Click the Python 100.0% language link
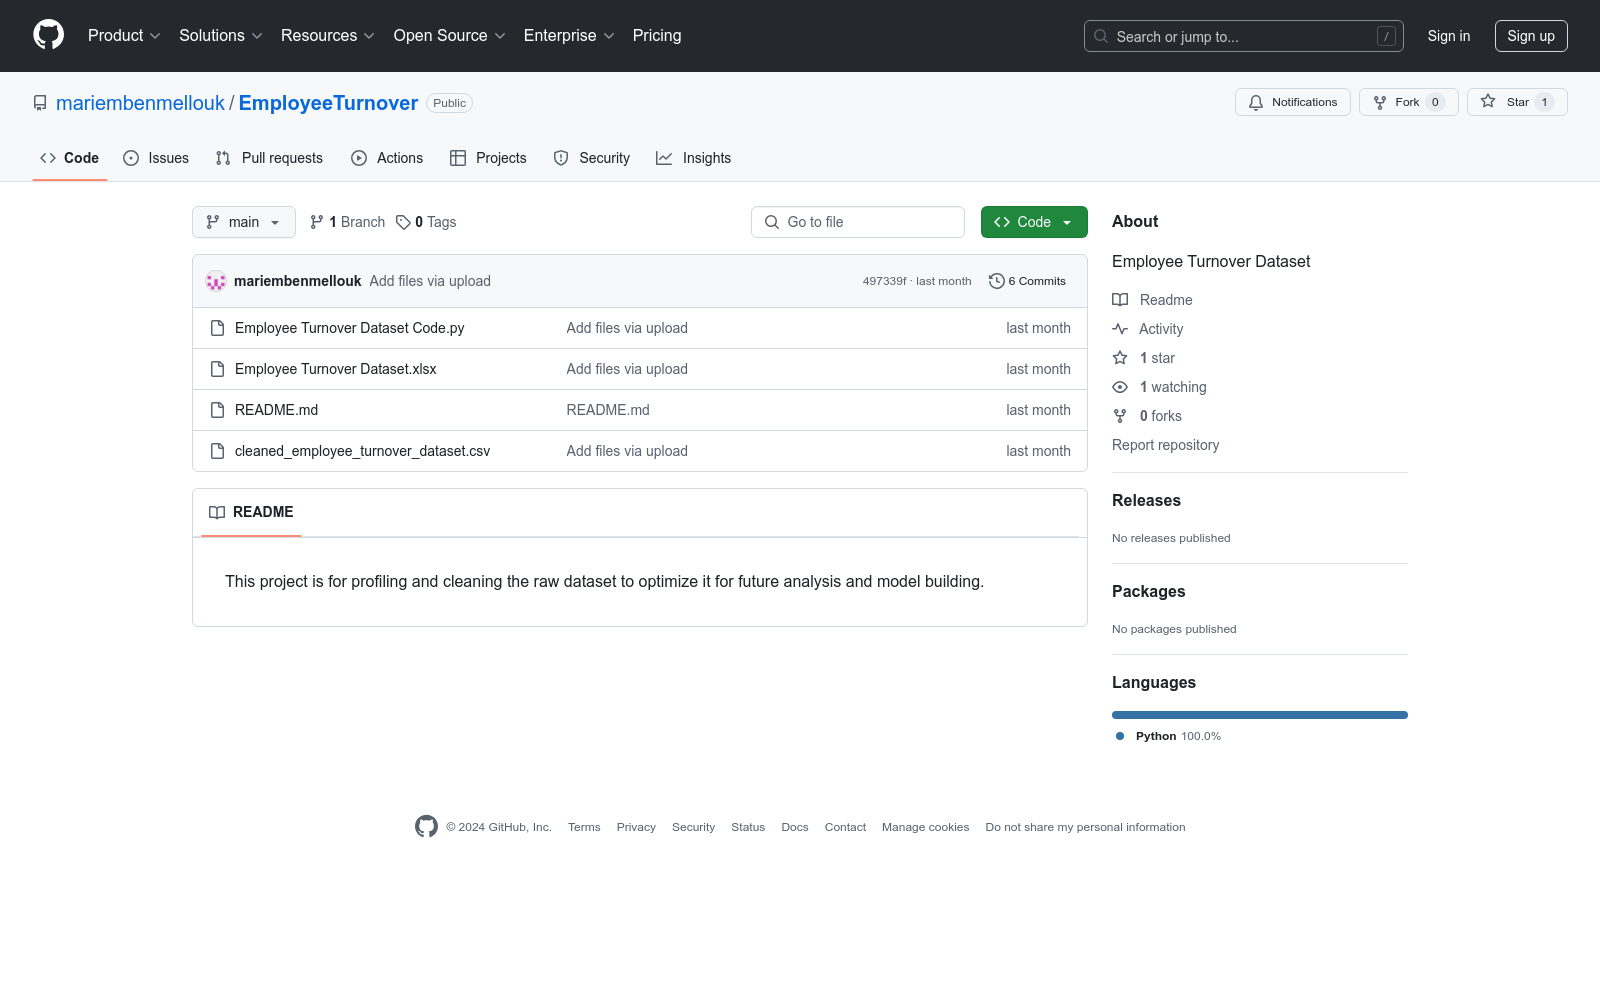Image resolution: width=1600 pixels, height=1000 pixels. click(1168, 736)
